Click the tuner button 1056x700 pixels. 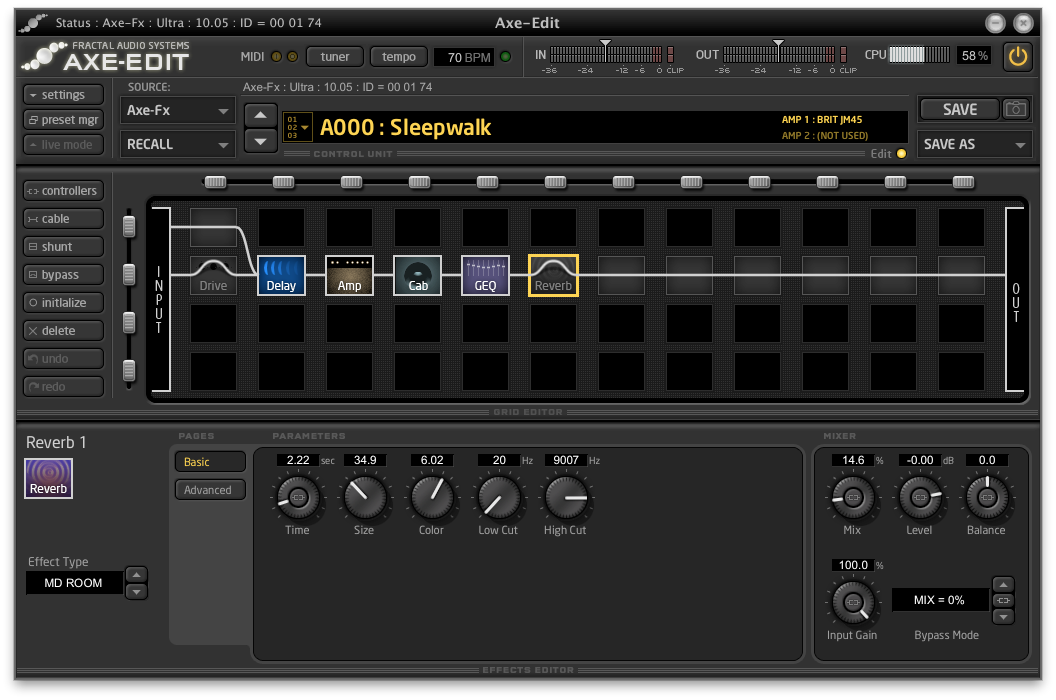(335, 57)
